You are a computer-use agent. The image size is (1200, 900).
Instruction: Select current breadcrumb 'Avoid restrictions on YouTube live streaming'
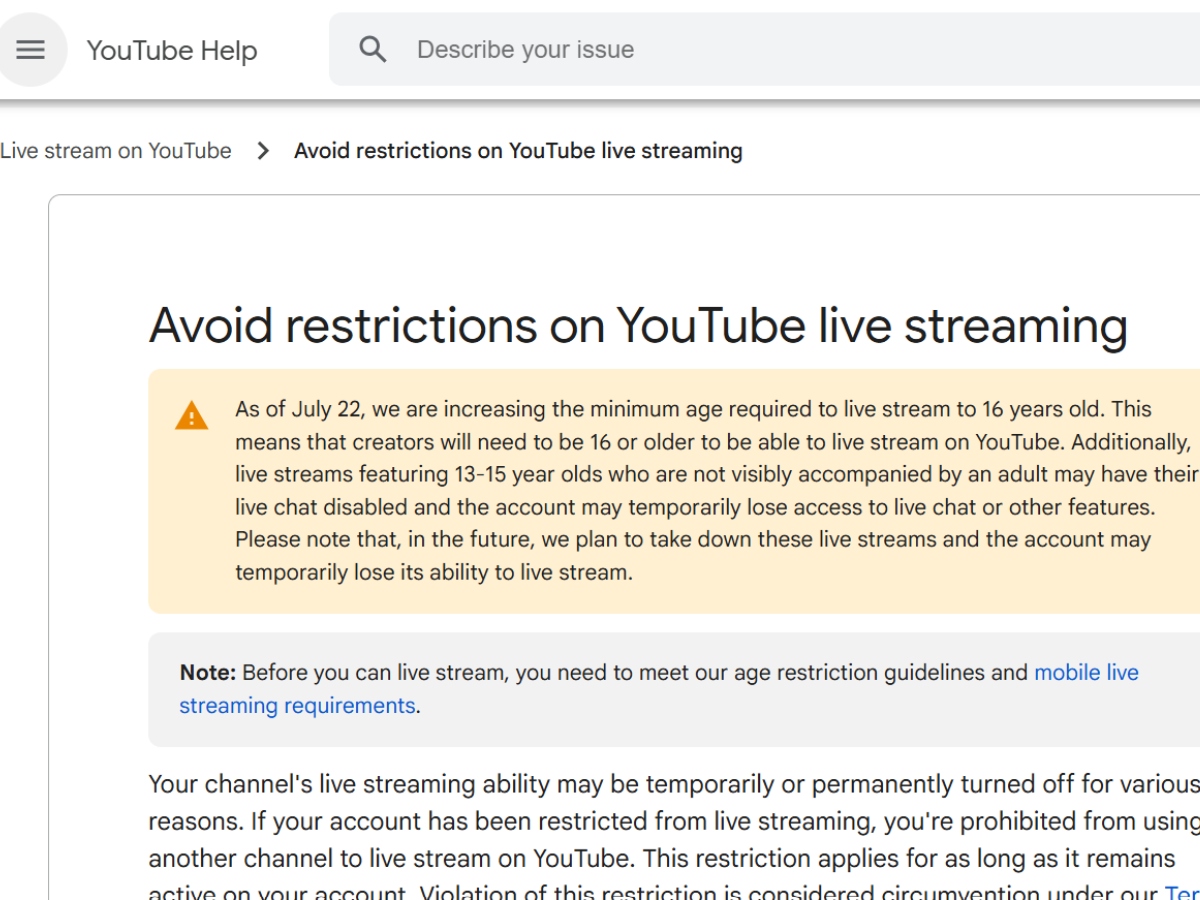click(x=518, y=151)
